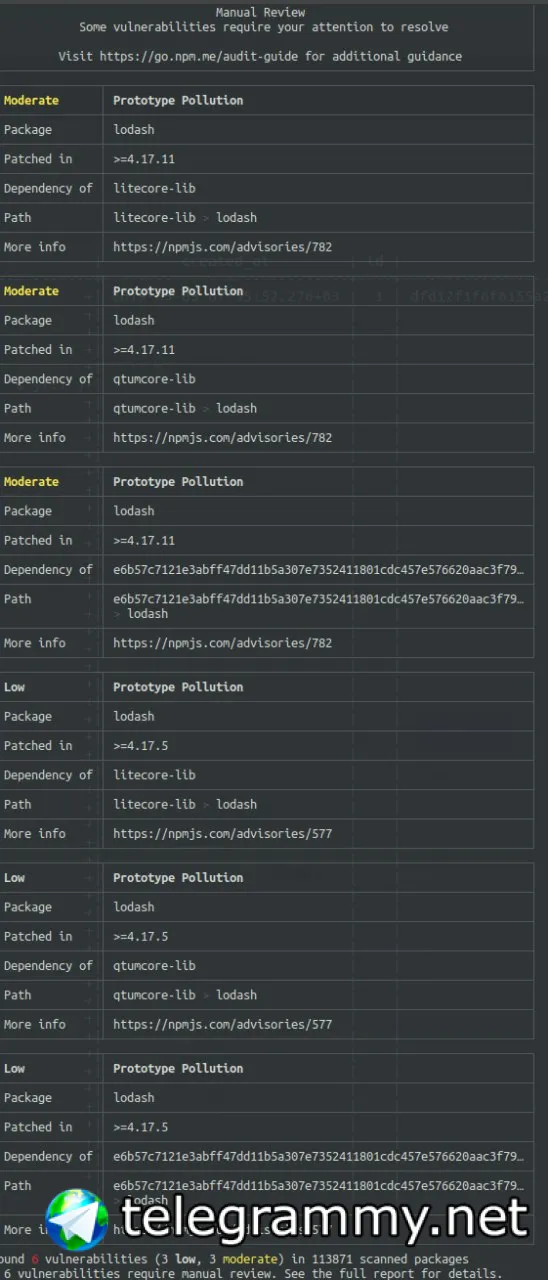
Task: Open advisories/577 link in qtumcore-lib Low table
Action: tap(222, 1025)
